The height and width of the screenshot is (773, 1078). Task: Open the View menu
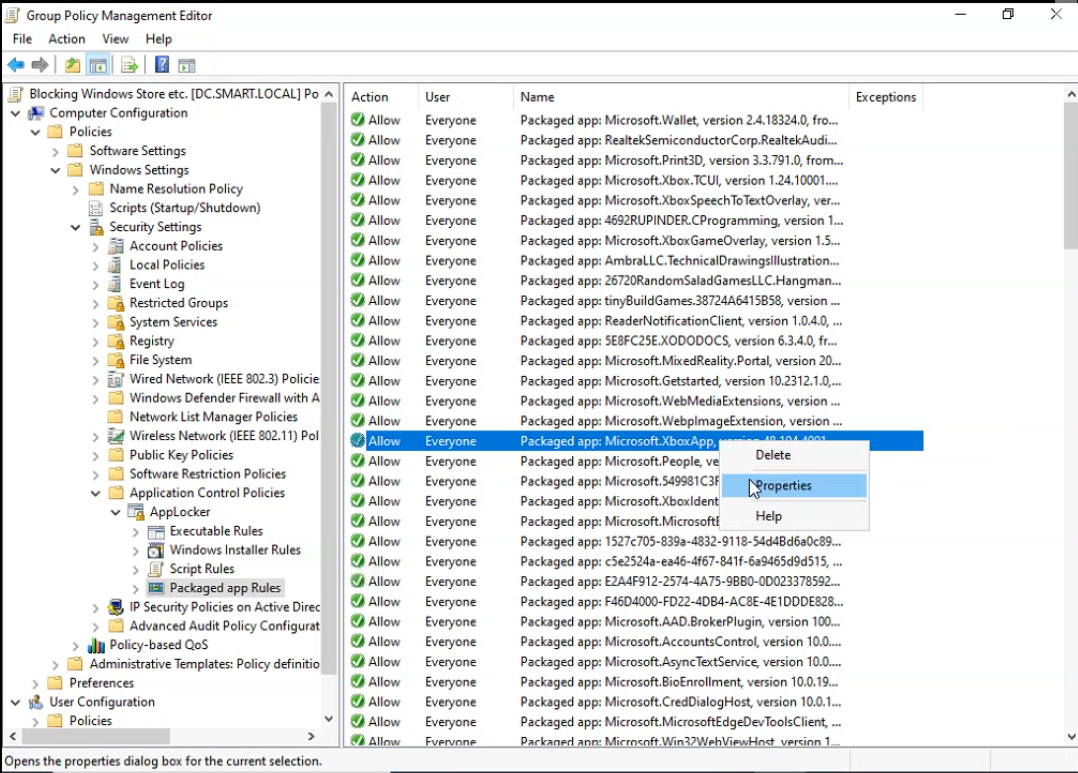[x=116, y=39]
